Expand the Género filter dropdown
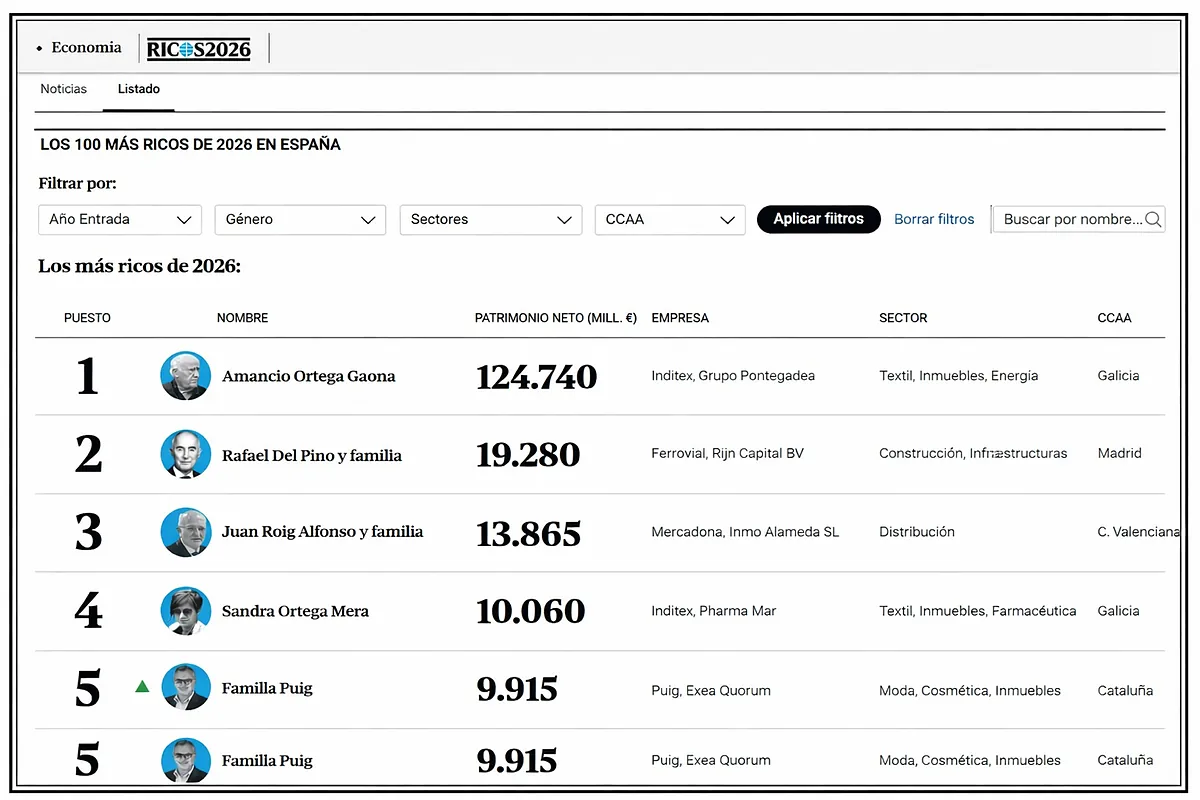1200x800 pixels. (x=300, y=220)
